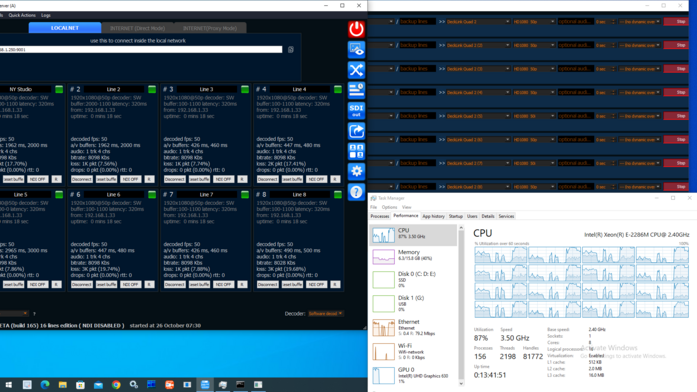Click Disconnect on Line 3
The width and height of the screenshot is (697, 392).
point(175,179)
